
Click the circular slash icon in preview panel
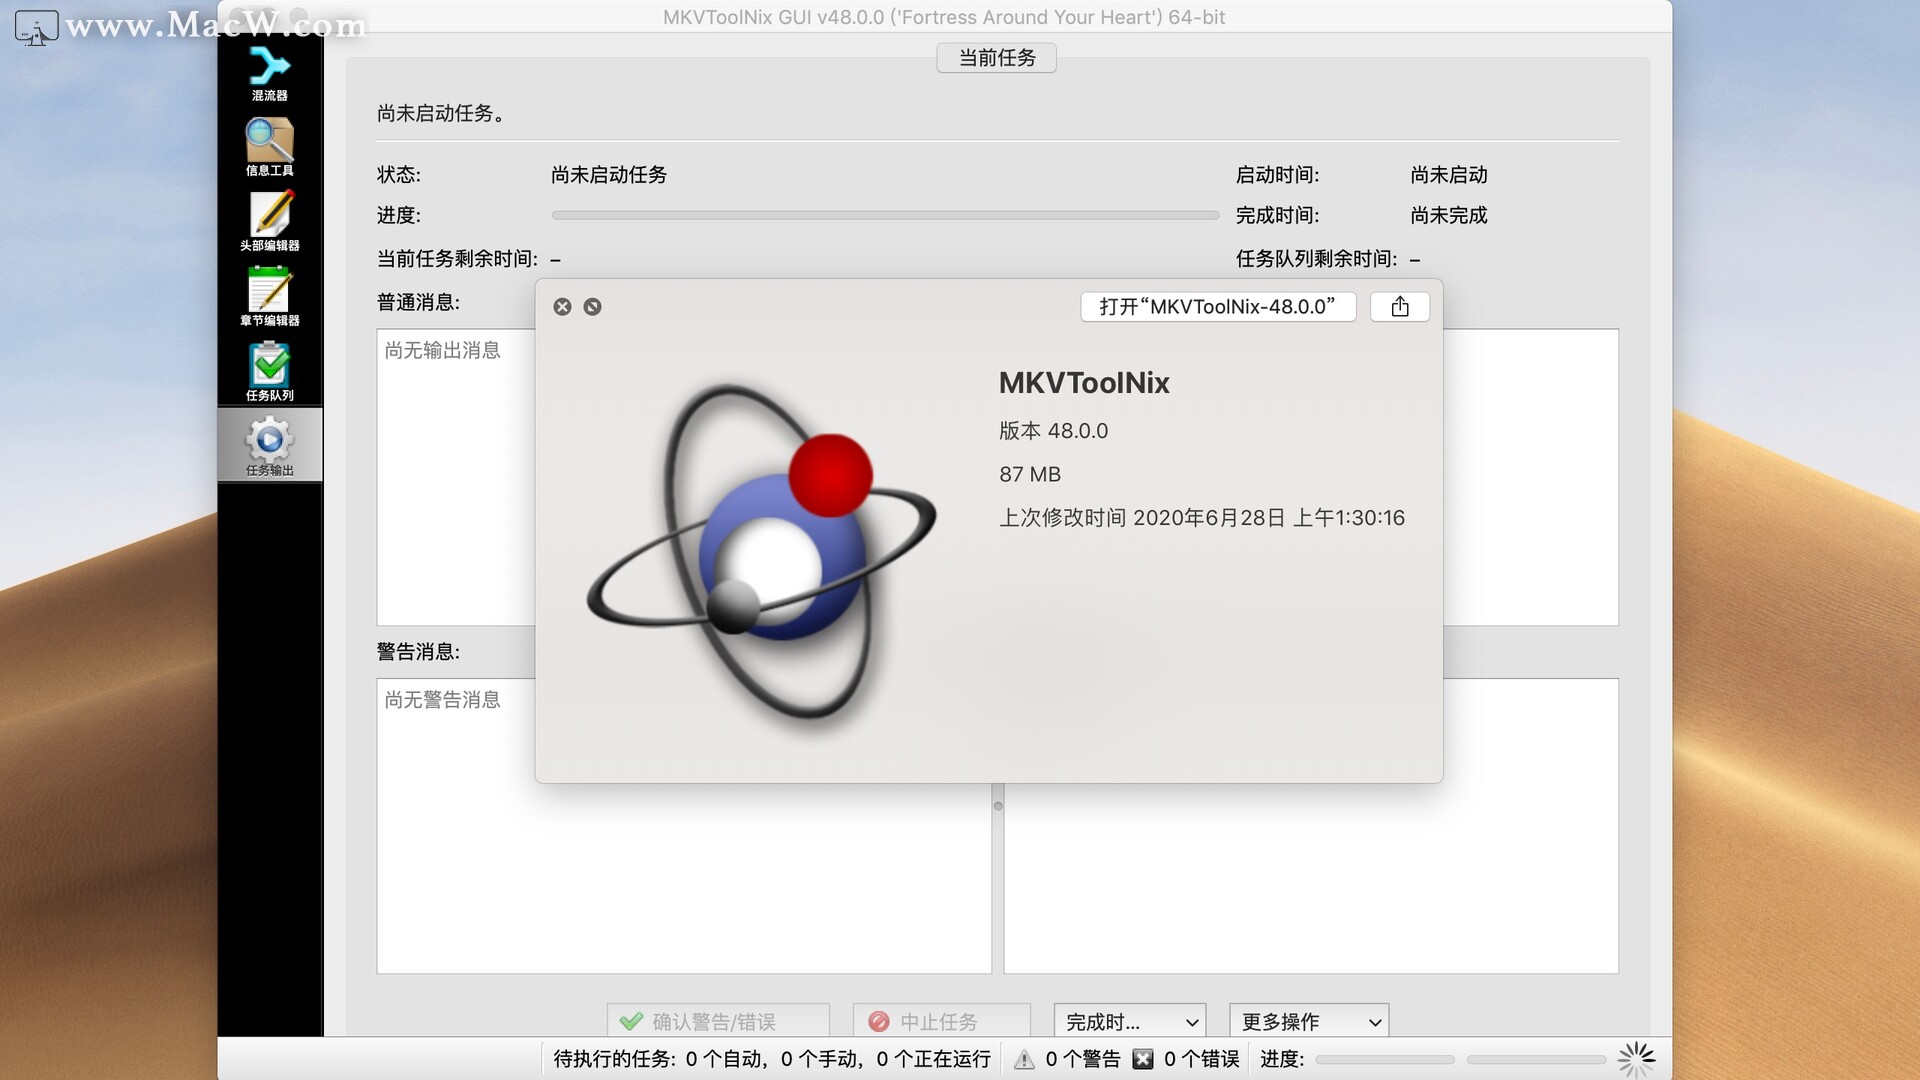coord(593,307)
